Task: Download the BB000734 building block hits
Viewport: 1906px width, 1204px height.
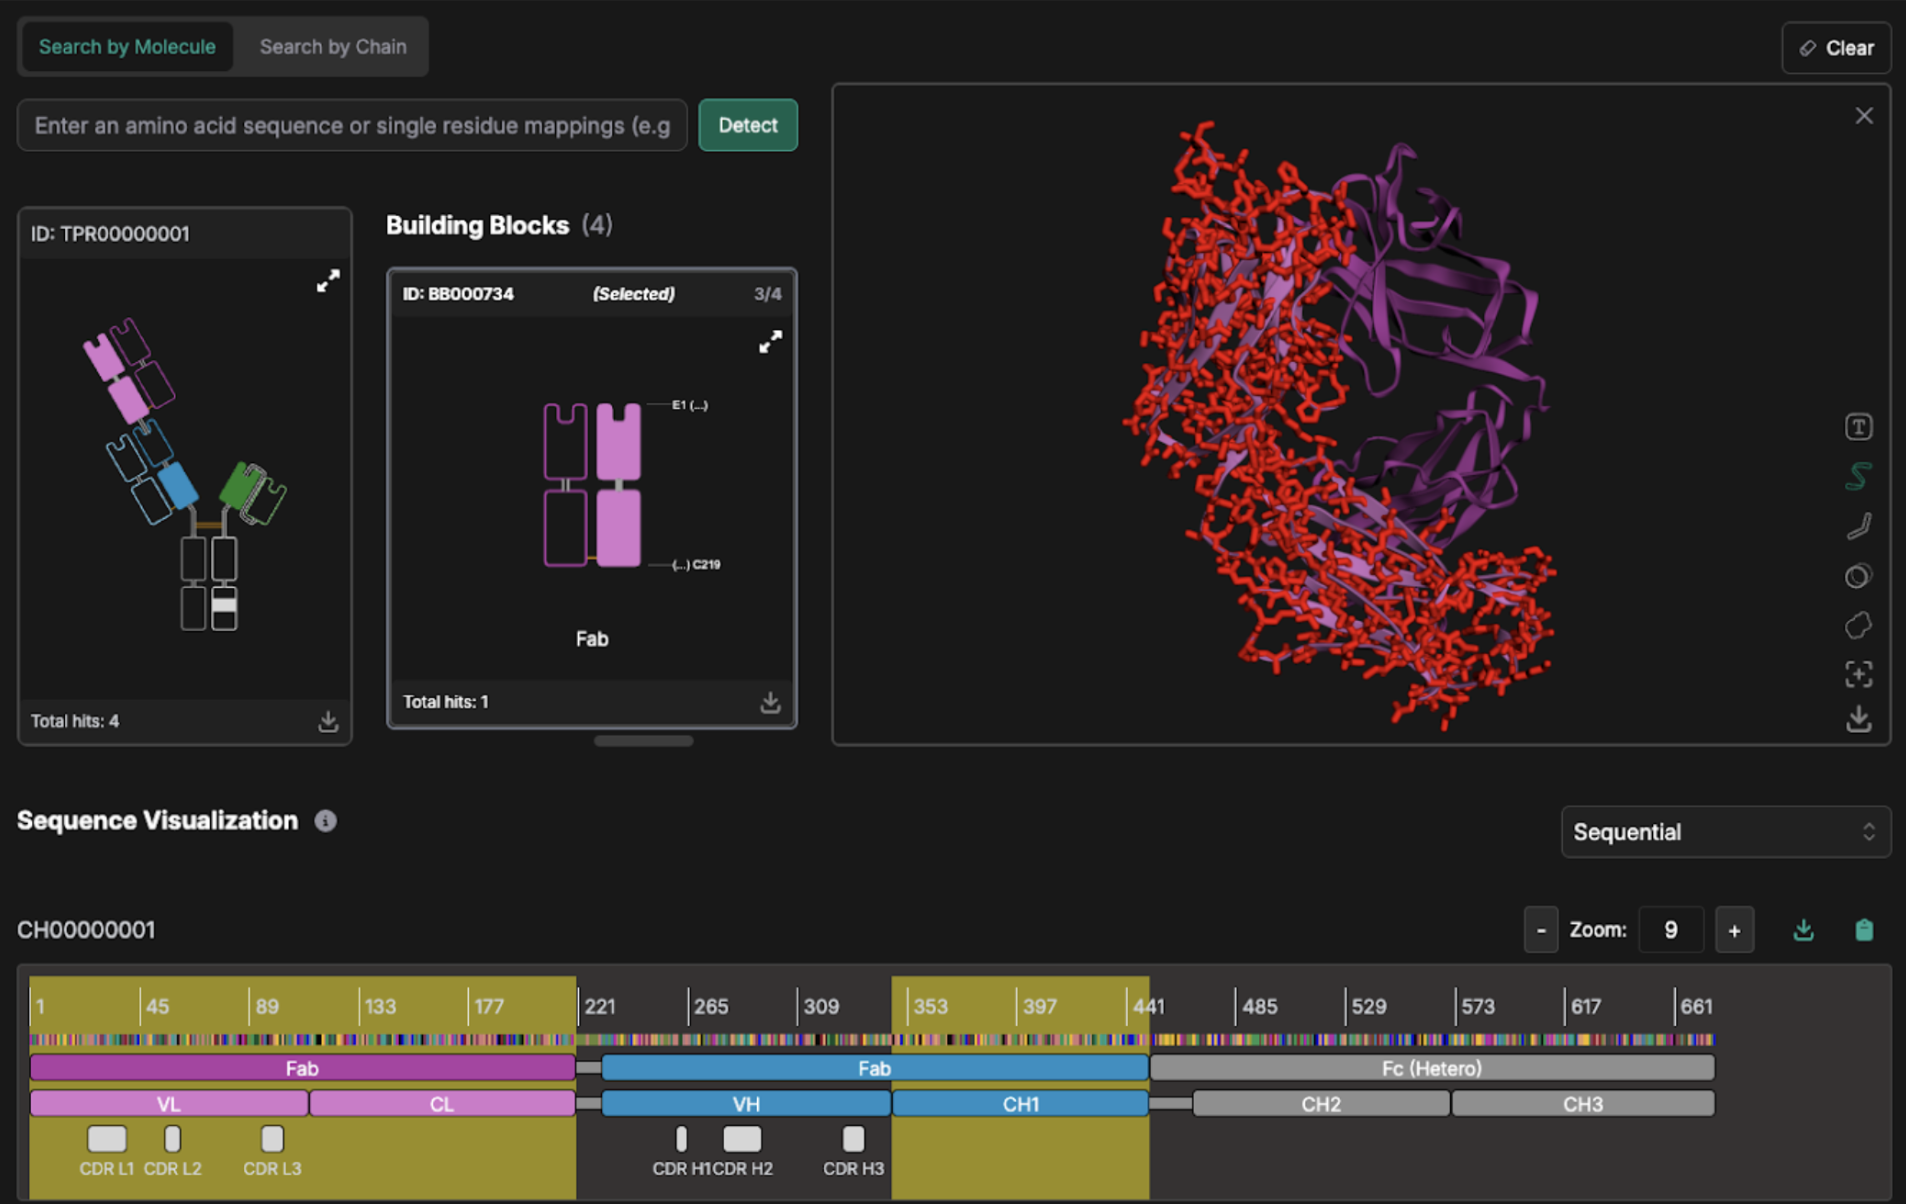Action: [770, 702]
